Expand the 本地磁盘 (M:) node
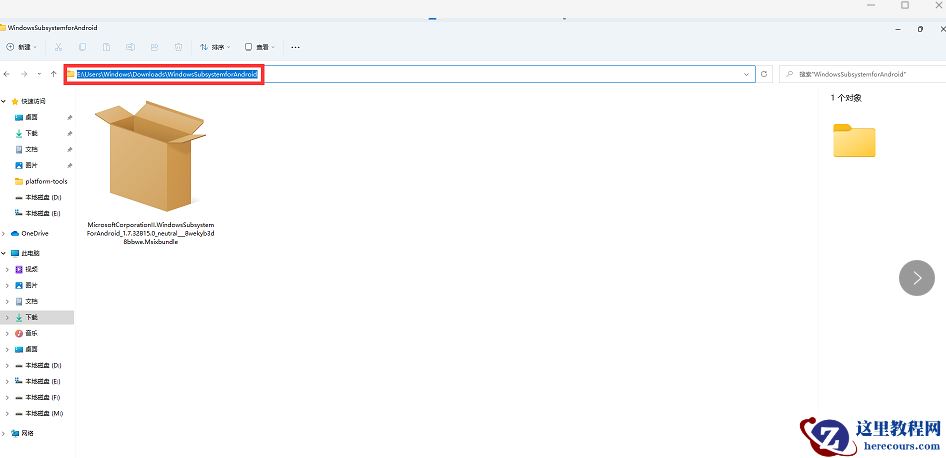This screenshot has height=458, width=946. coord(7,414)
